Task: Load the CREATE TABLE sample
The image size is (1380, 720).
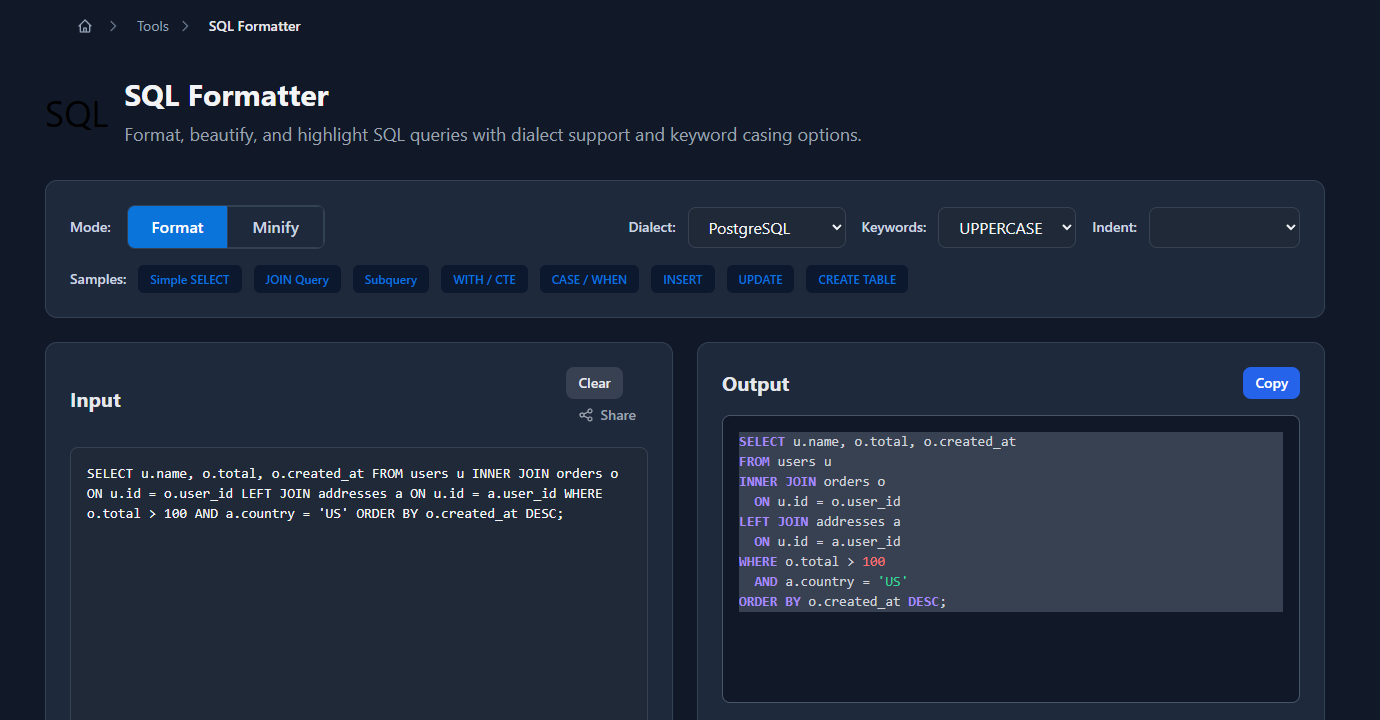Action: click(x=857, y=280)
